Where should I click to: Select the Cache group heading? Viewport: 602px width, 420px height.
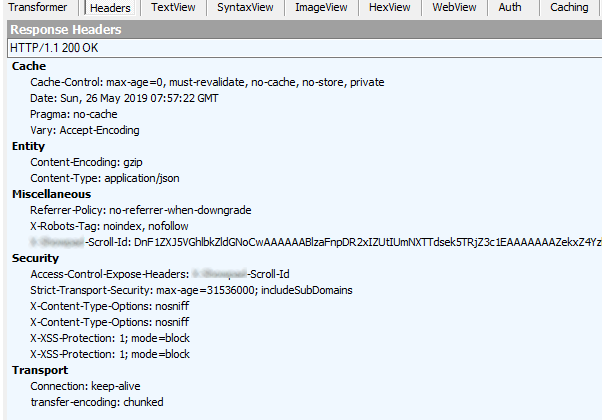pyautogui.click(x=29, y=66)
